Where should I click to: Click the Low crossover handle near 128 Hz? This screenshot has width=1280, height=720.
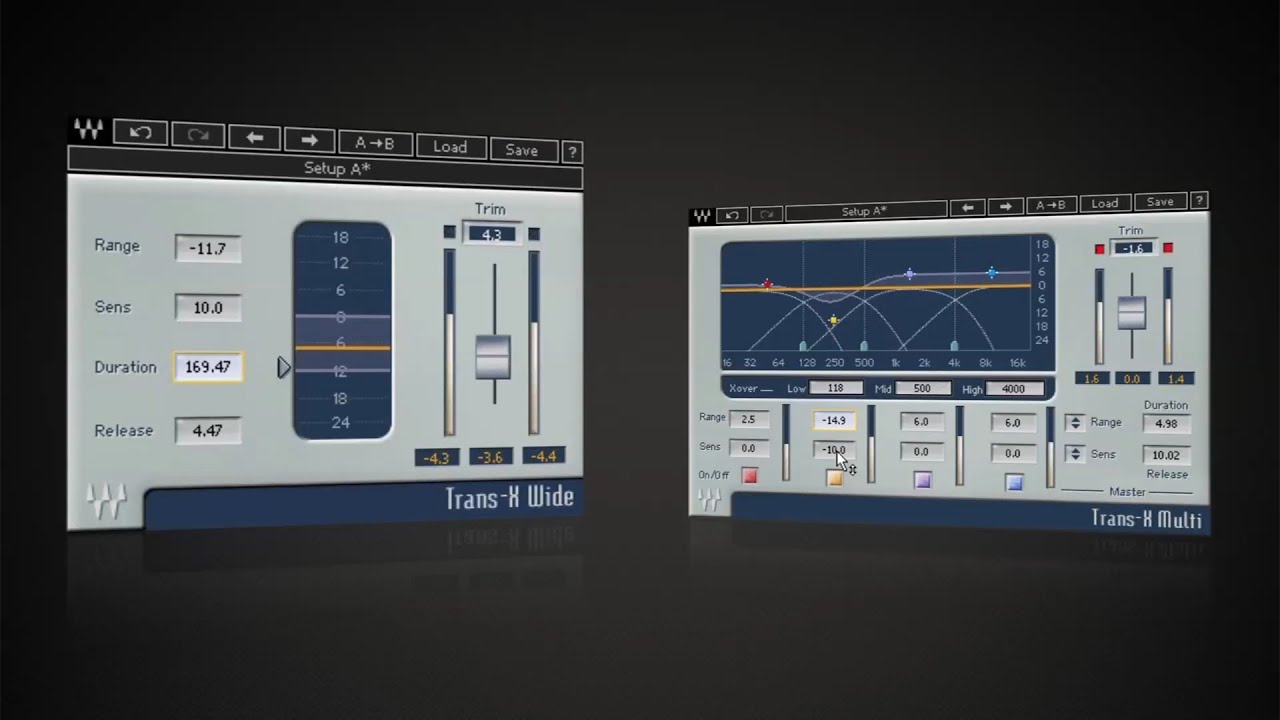[803, 345]
